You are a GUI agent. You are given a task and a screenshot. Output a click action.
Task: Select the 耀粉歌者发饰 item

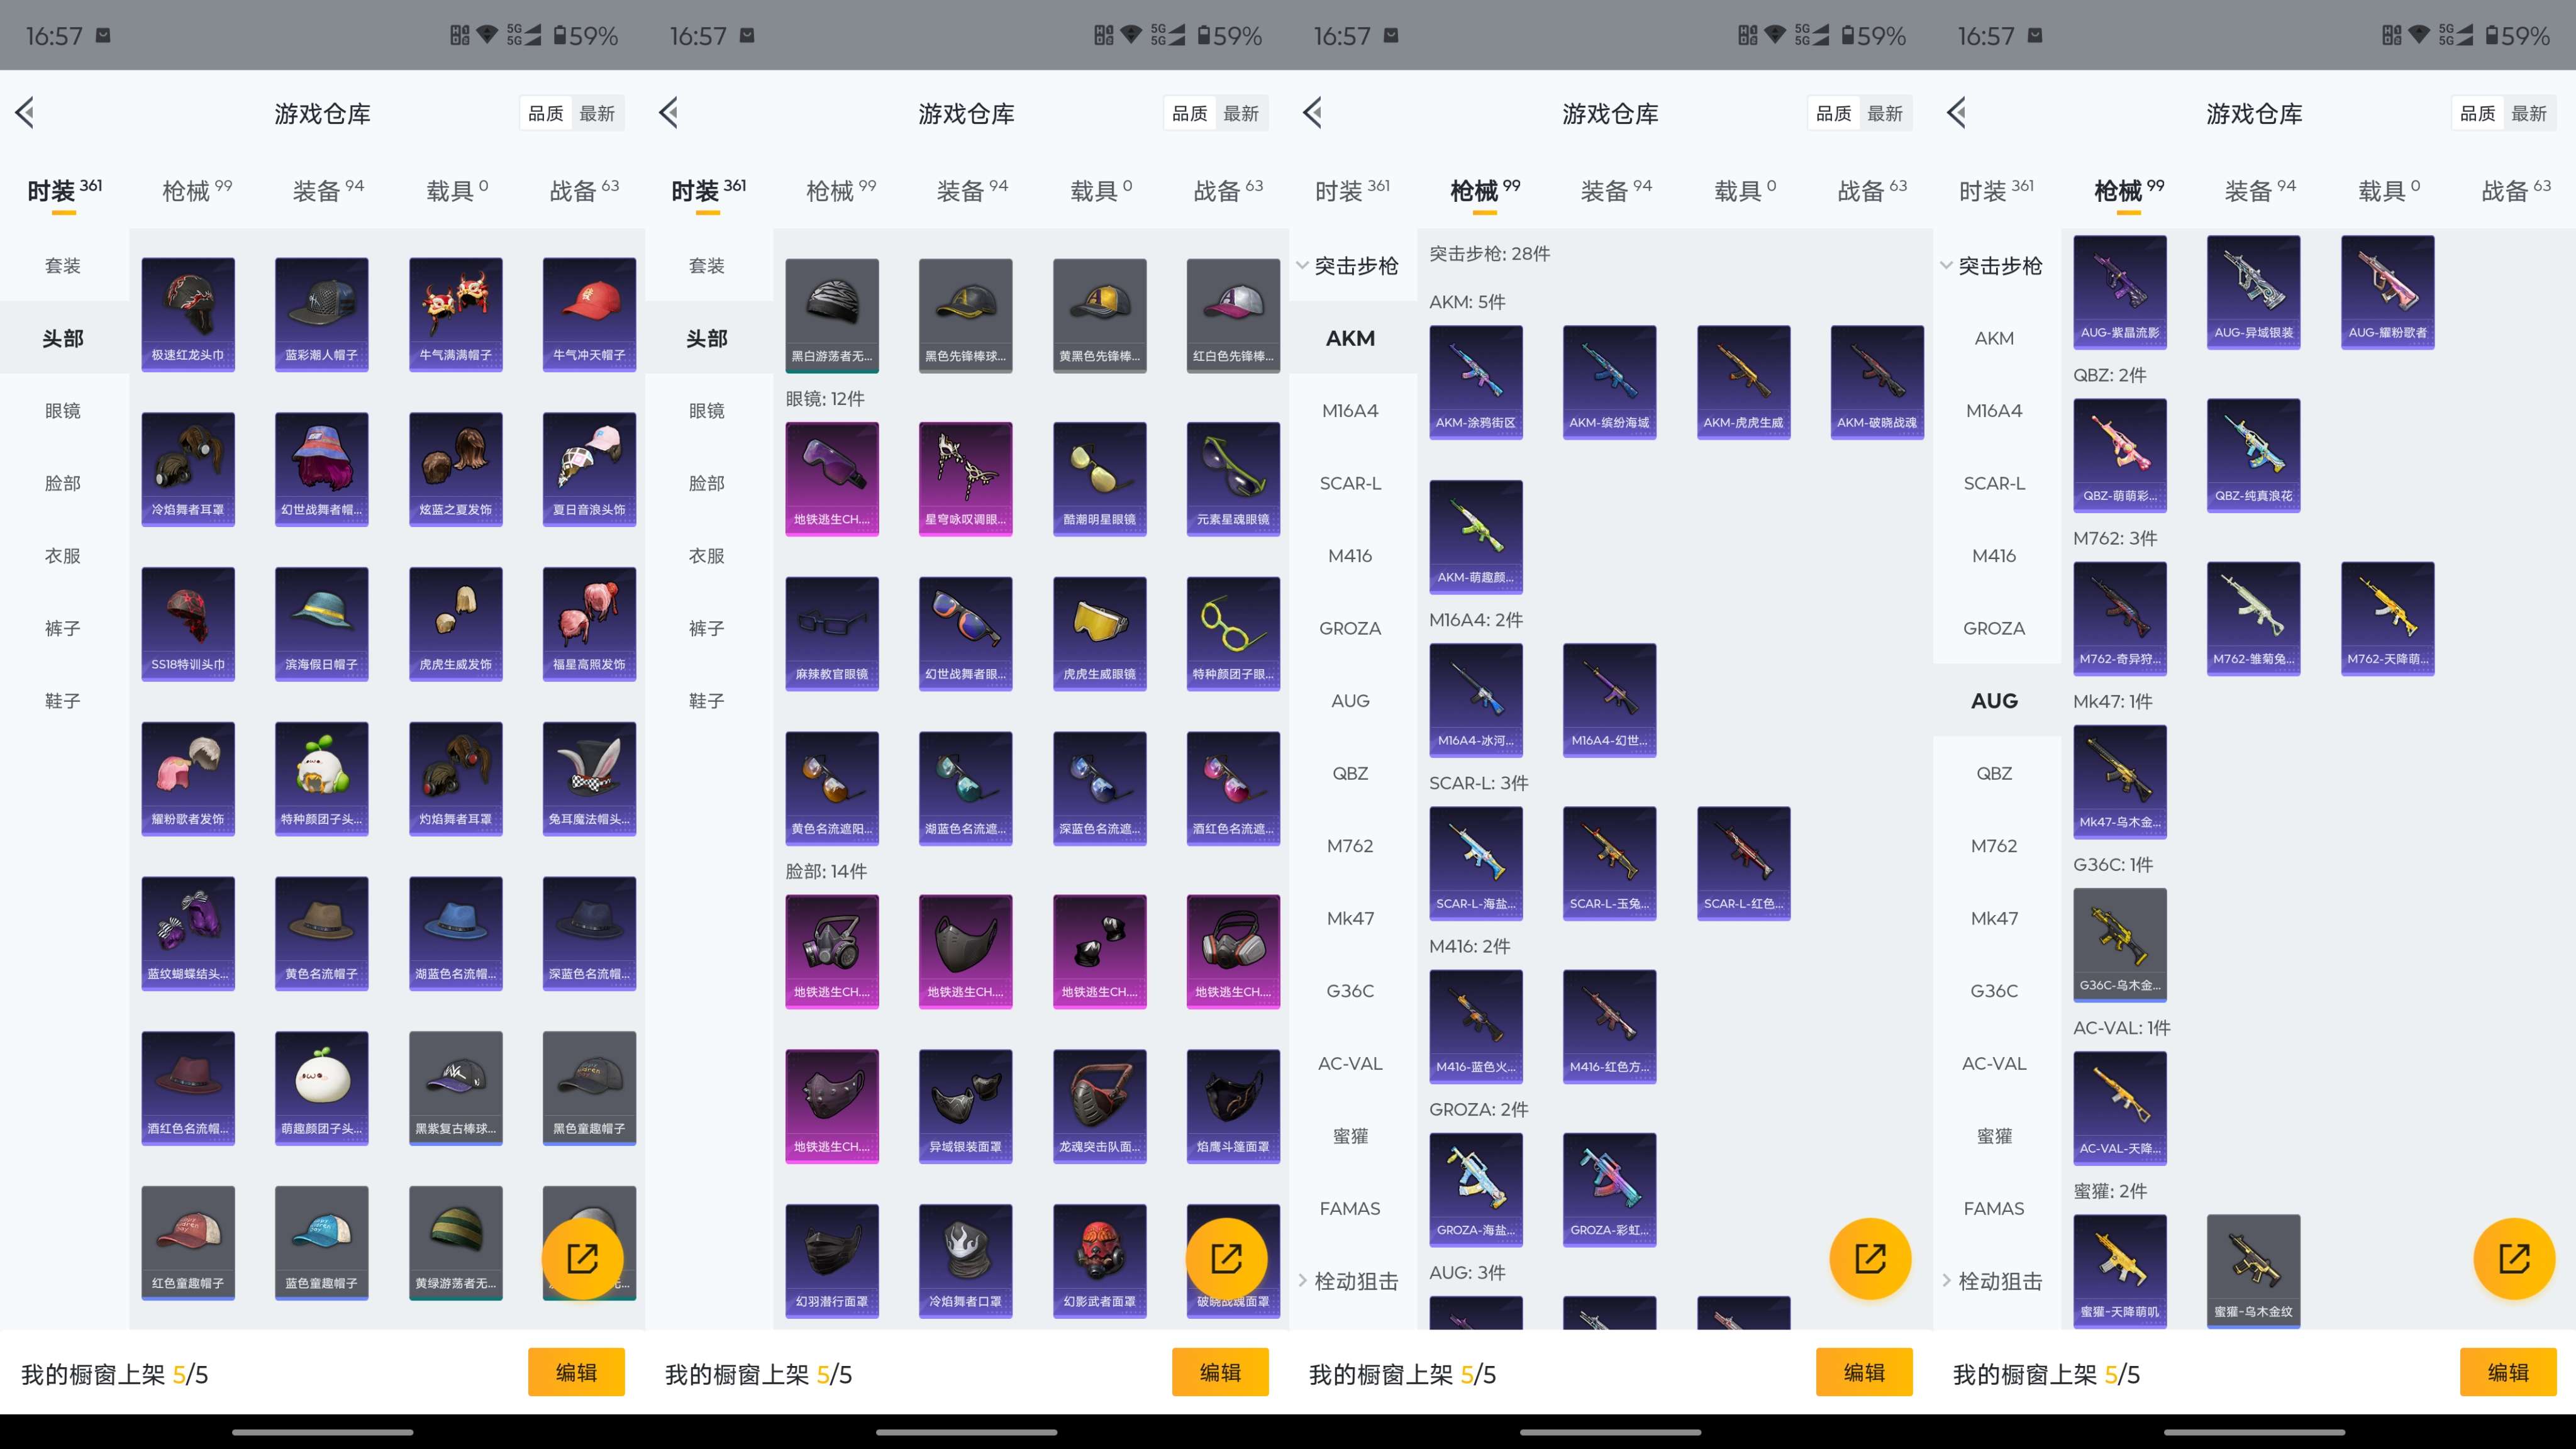coord(188,780)
